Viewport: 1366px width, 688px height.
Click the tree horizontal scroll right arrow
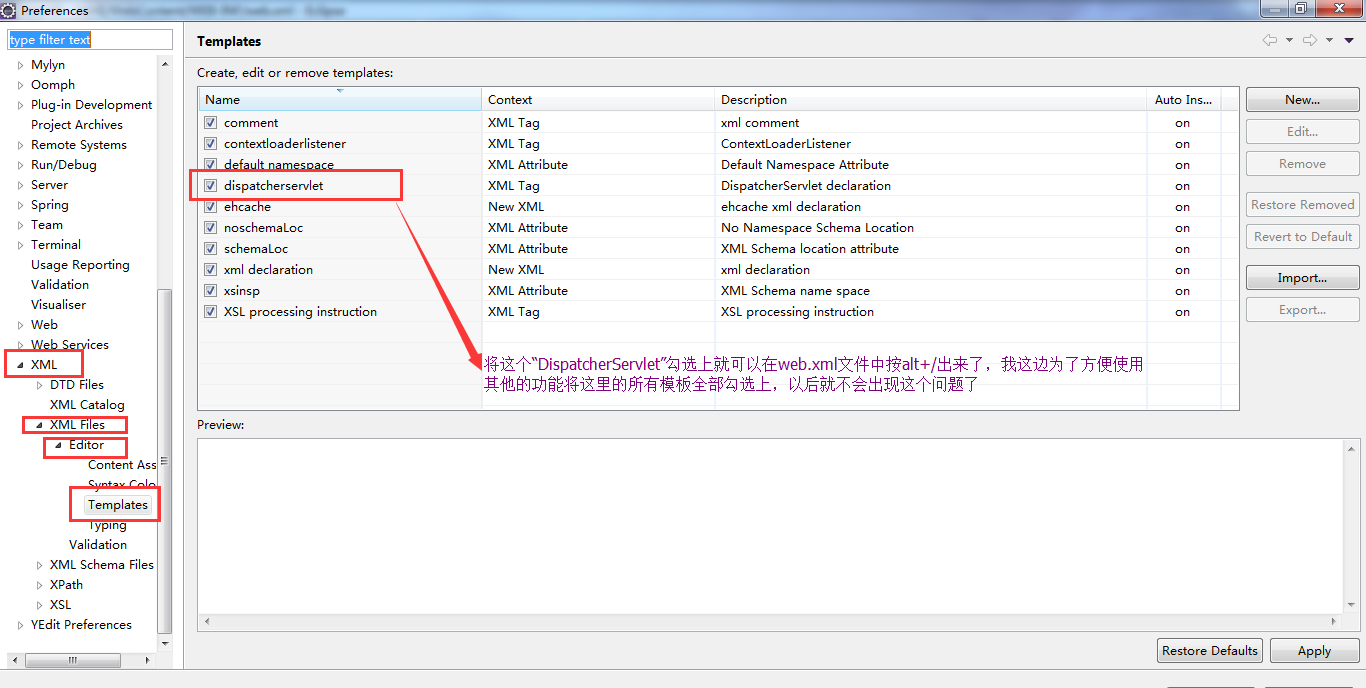click(x=148, y=660)
